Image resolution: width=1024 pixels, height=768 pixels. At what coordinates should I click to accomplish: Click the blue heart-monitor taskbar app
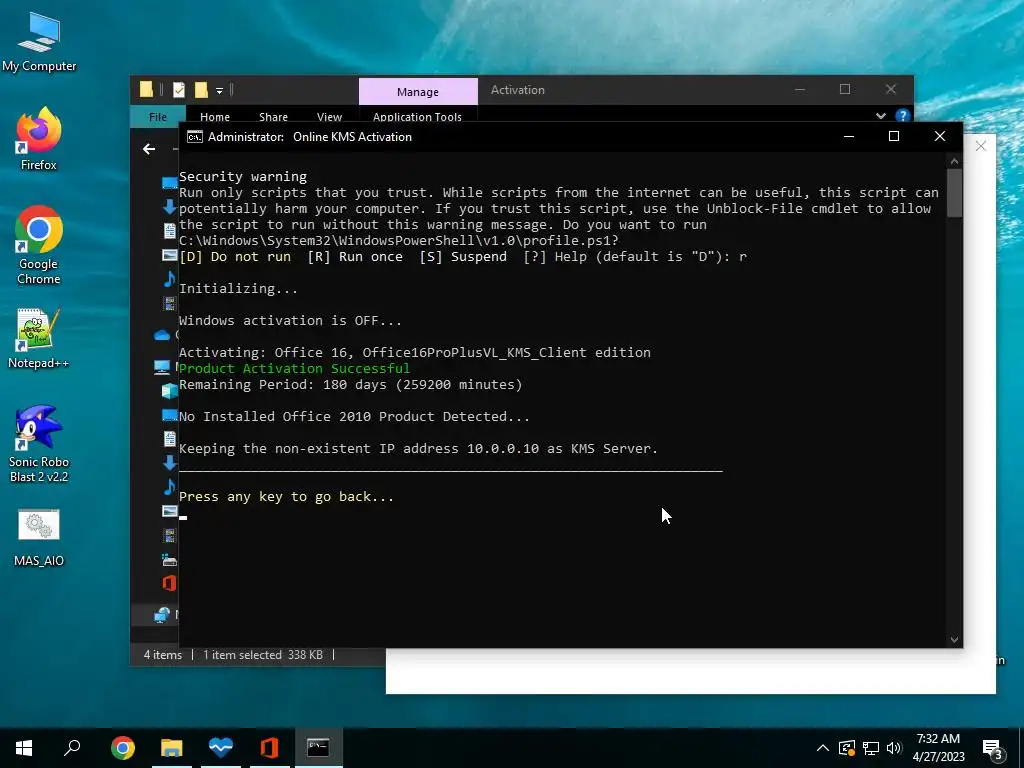(x=221, y=748)
